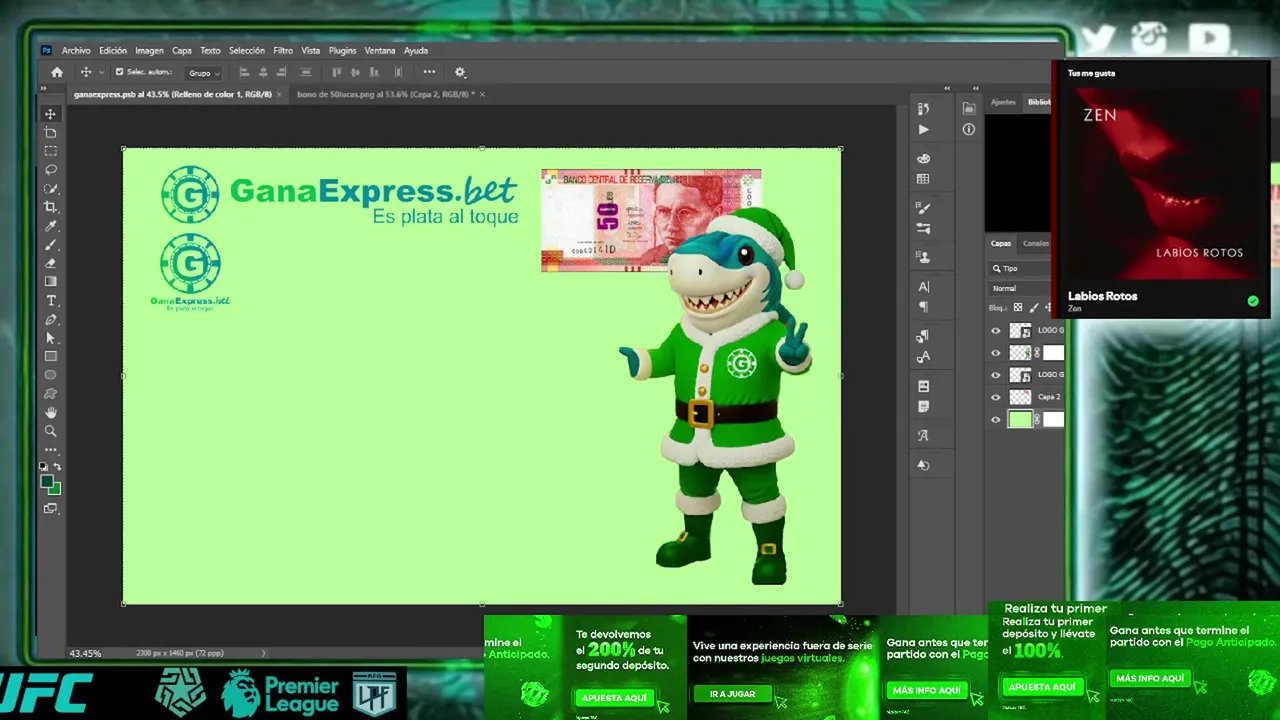
Task: Hide the Capa 2 layer
Action: (995, 397)
